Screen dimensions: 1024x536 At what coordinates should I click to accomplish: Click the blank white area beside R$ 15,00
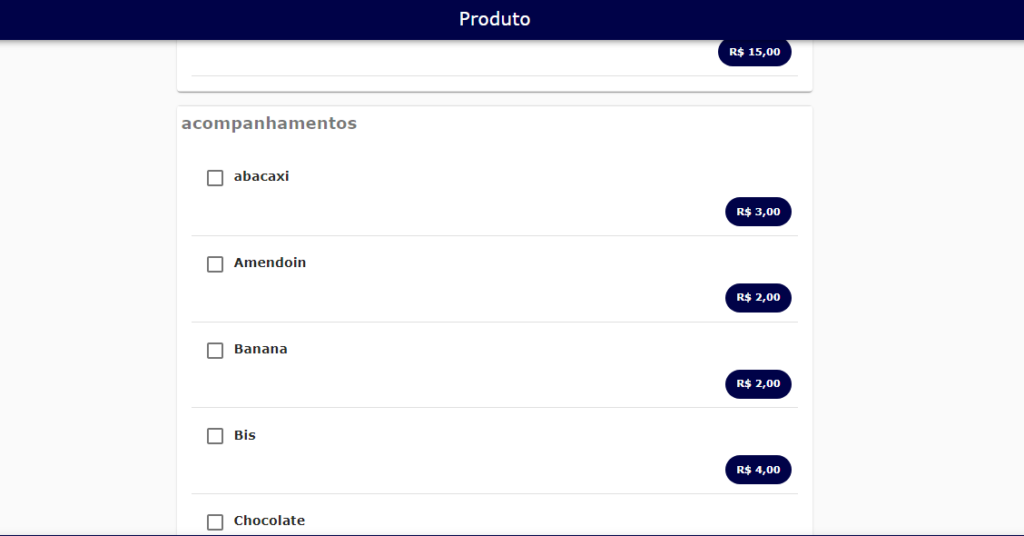[451, 55]
